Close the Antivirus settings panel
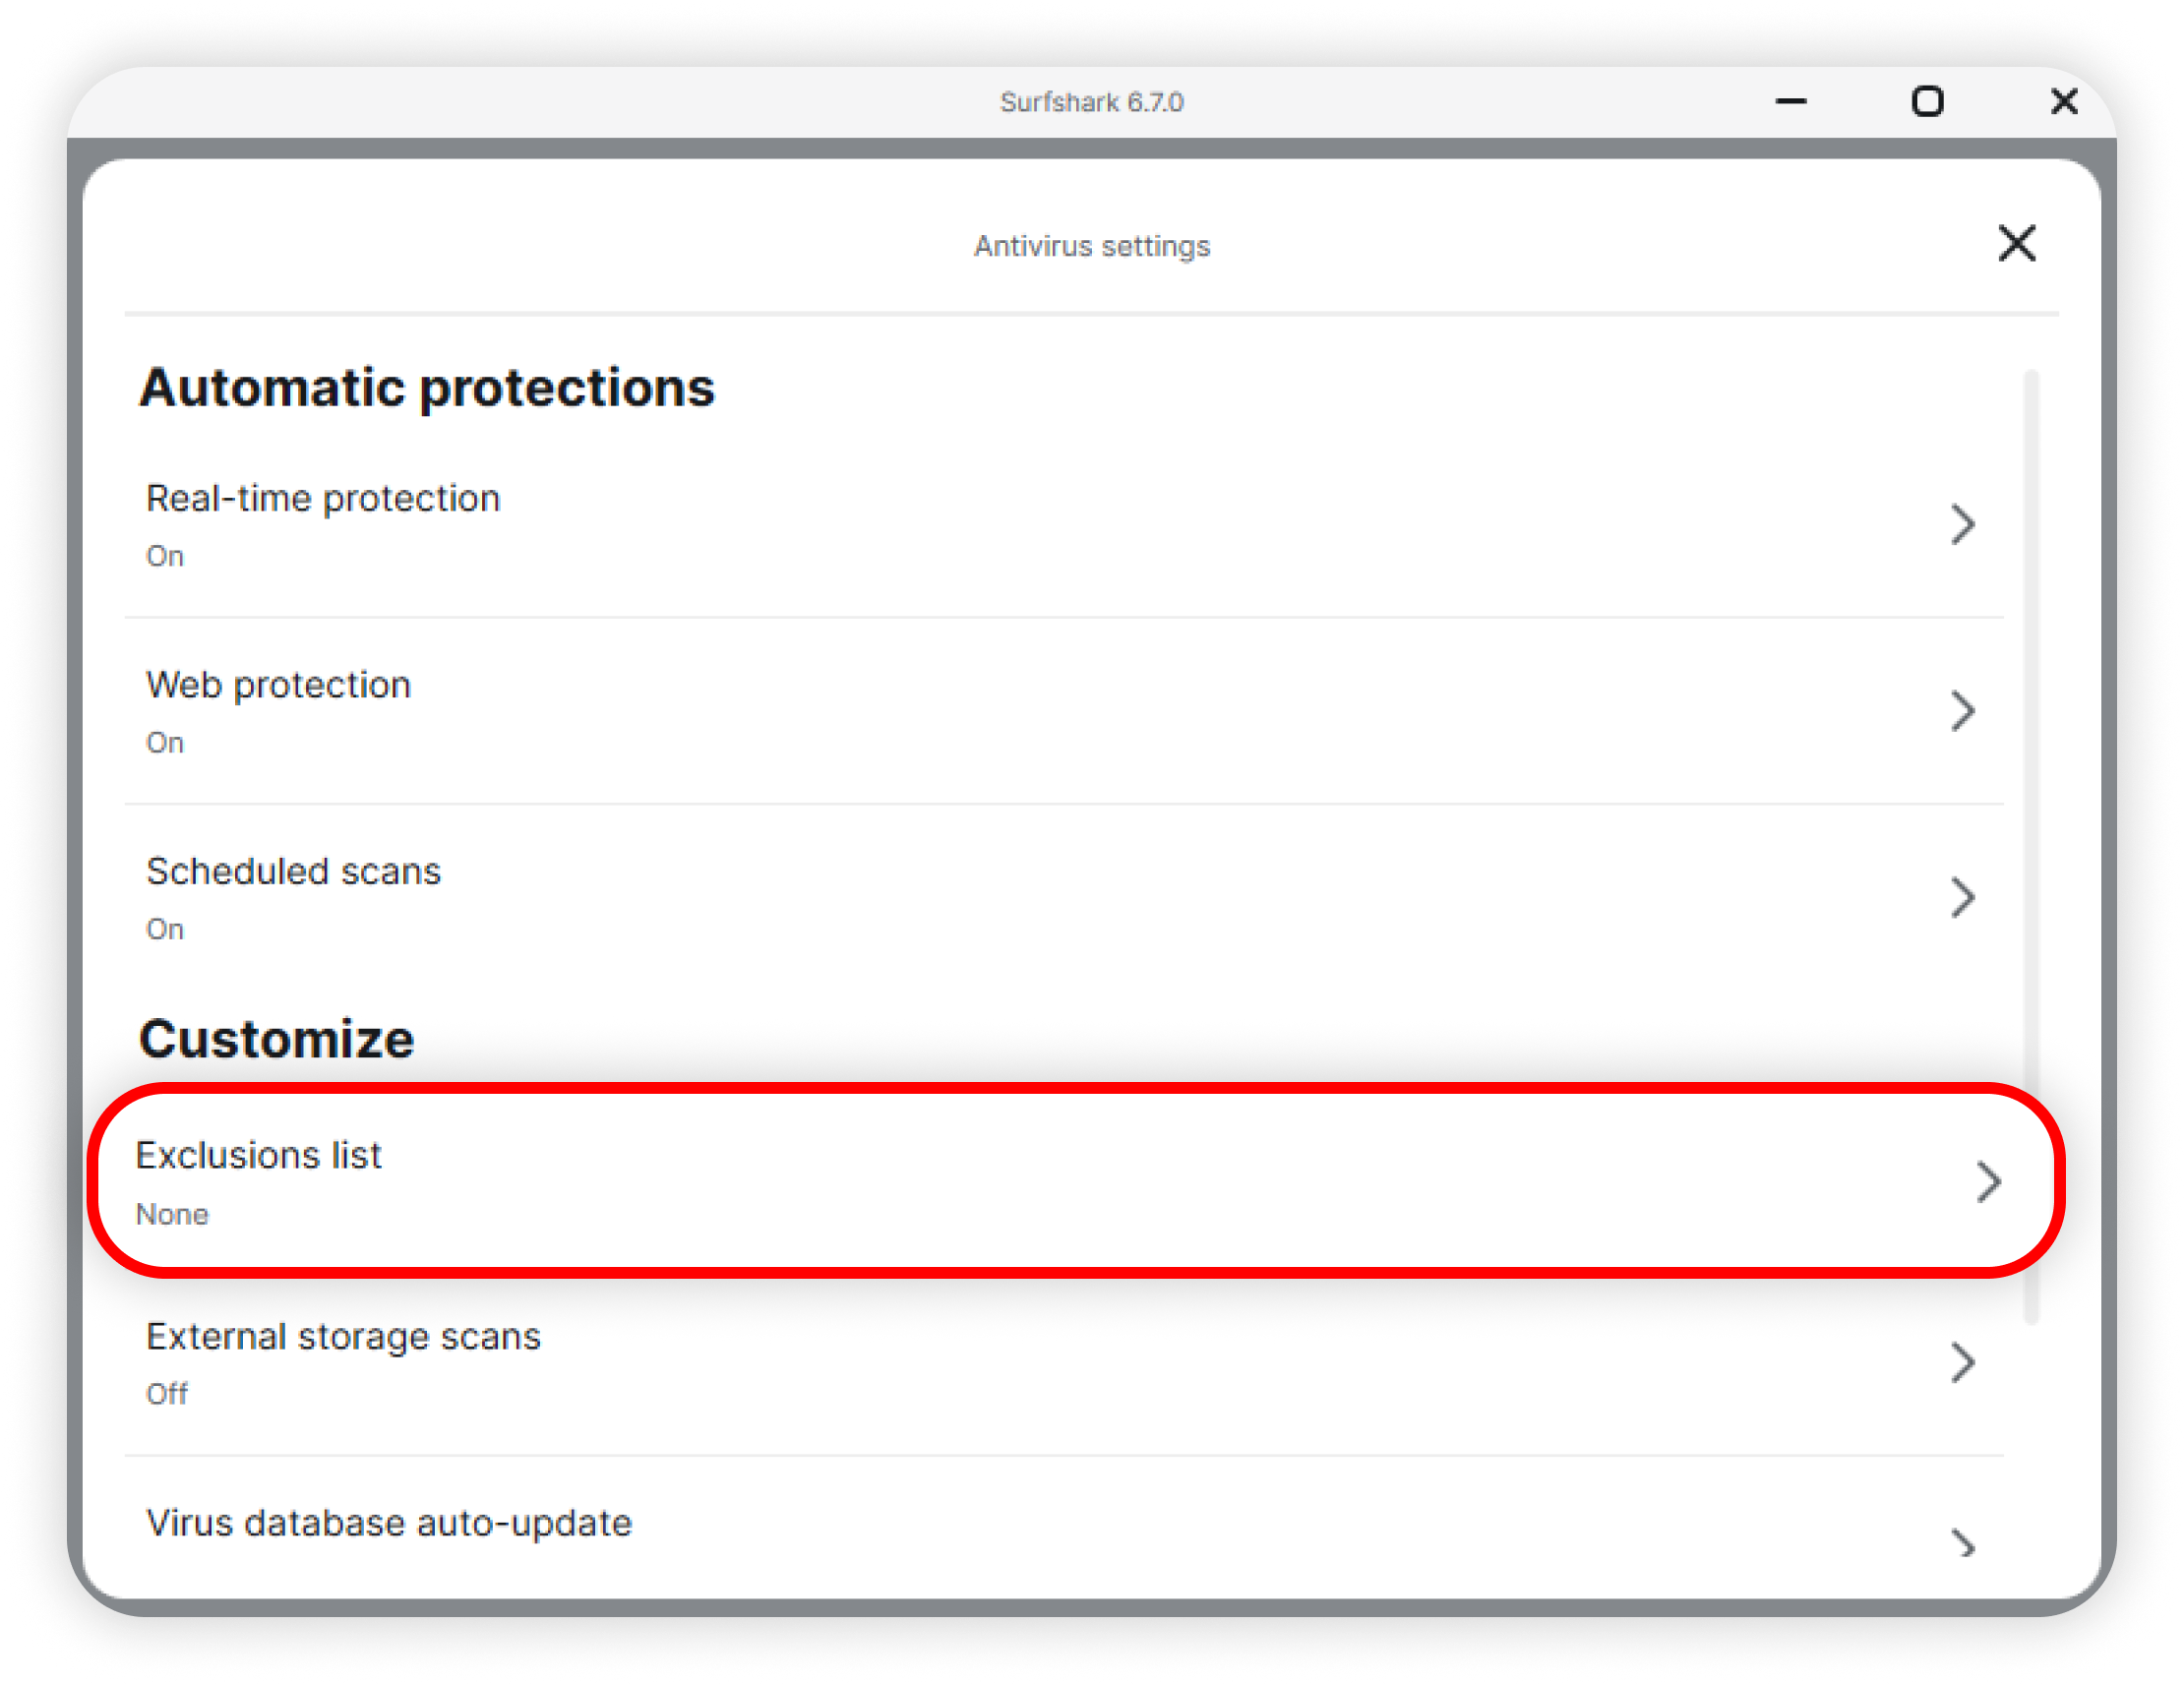This screenshot has height=1684, width=2184. click(x=2016, y=243)
